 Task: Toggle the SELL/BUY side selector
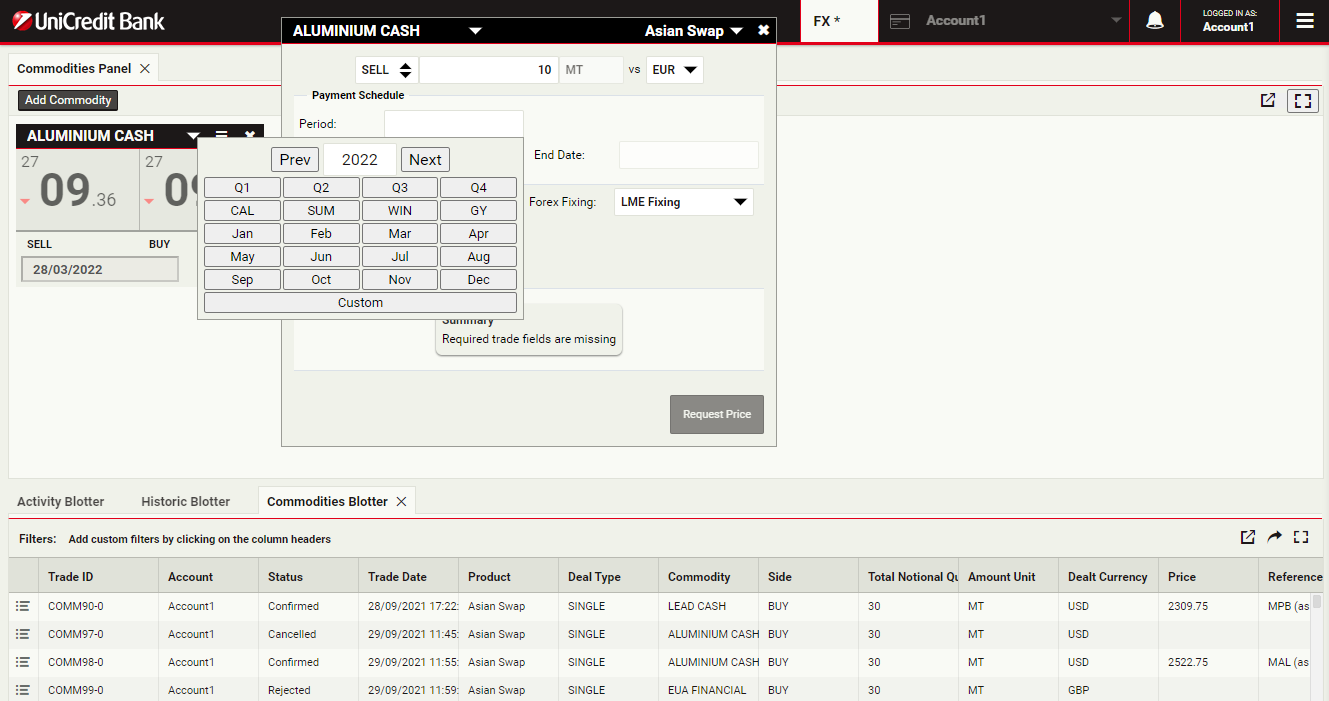(386, 70)
